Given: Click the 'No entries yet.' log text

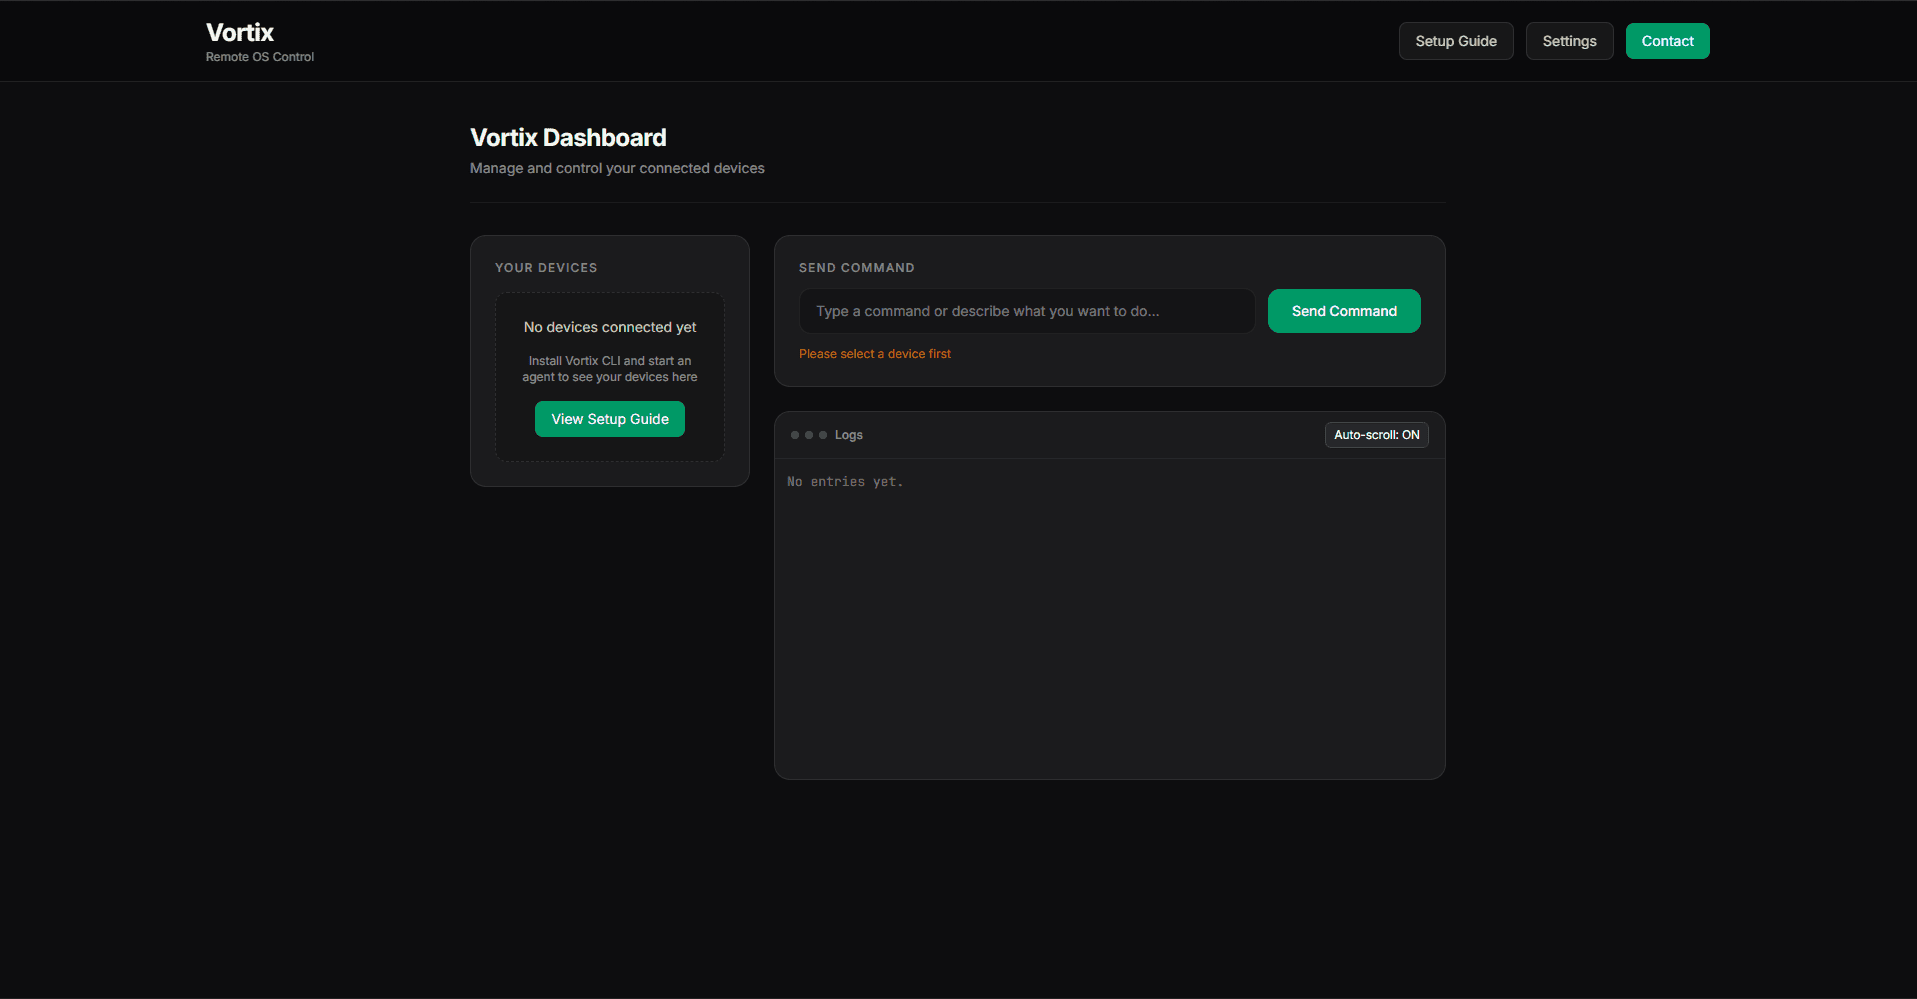Looking at the screenshot, I should click(844, 482).
